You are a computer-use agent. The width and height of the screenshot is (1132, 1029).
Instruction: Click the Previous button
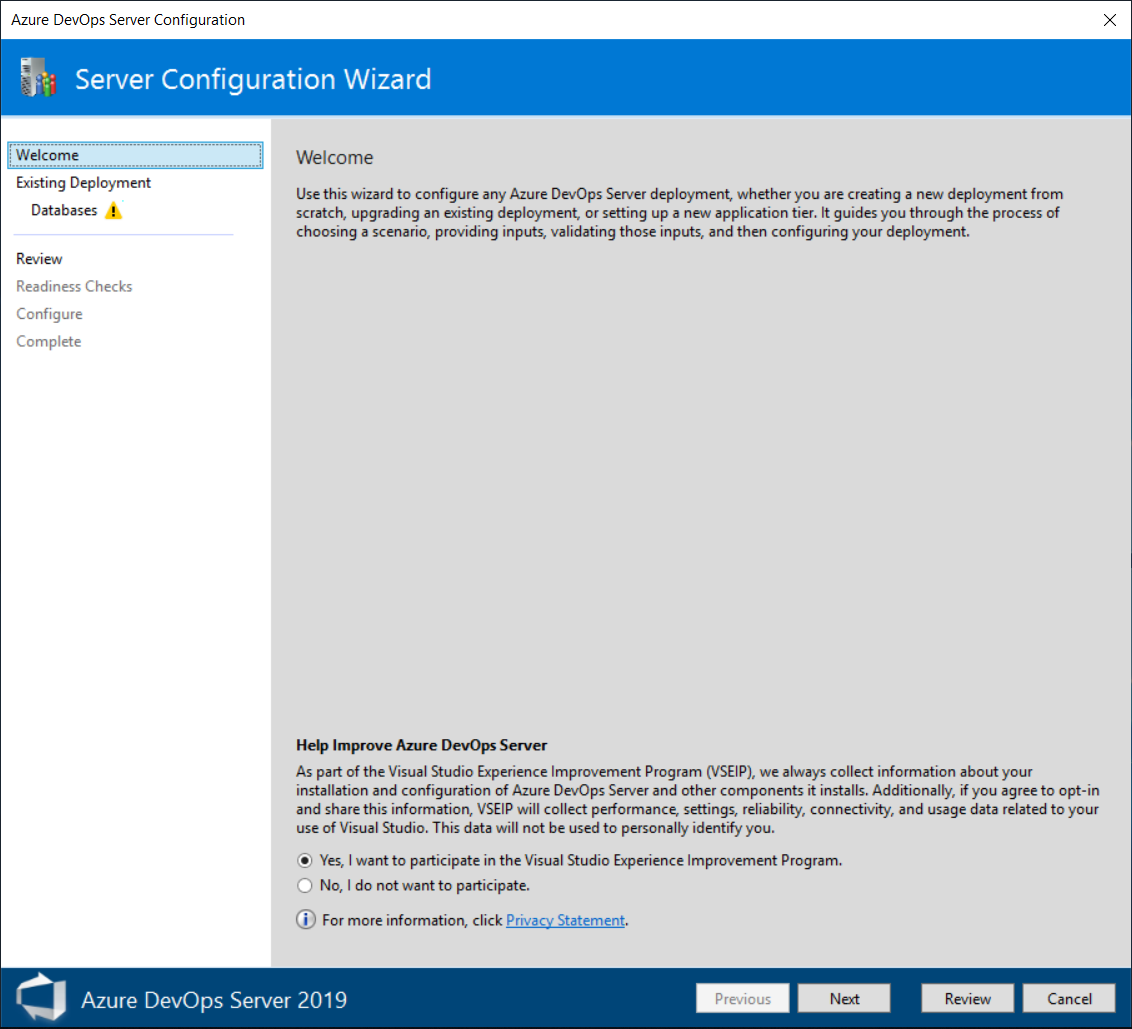pos(742,998)
